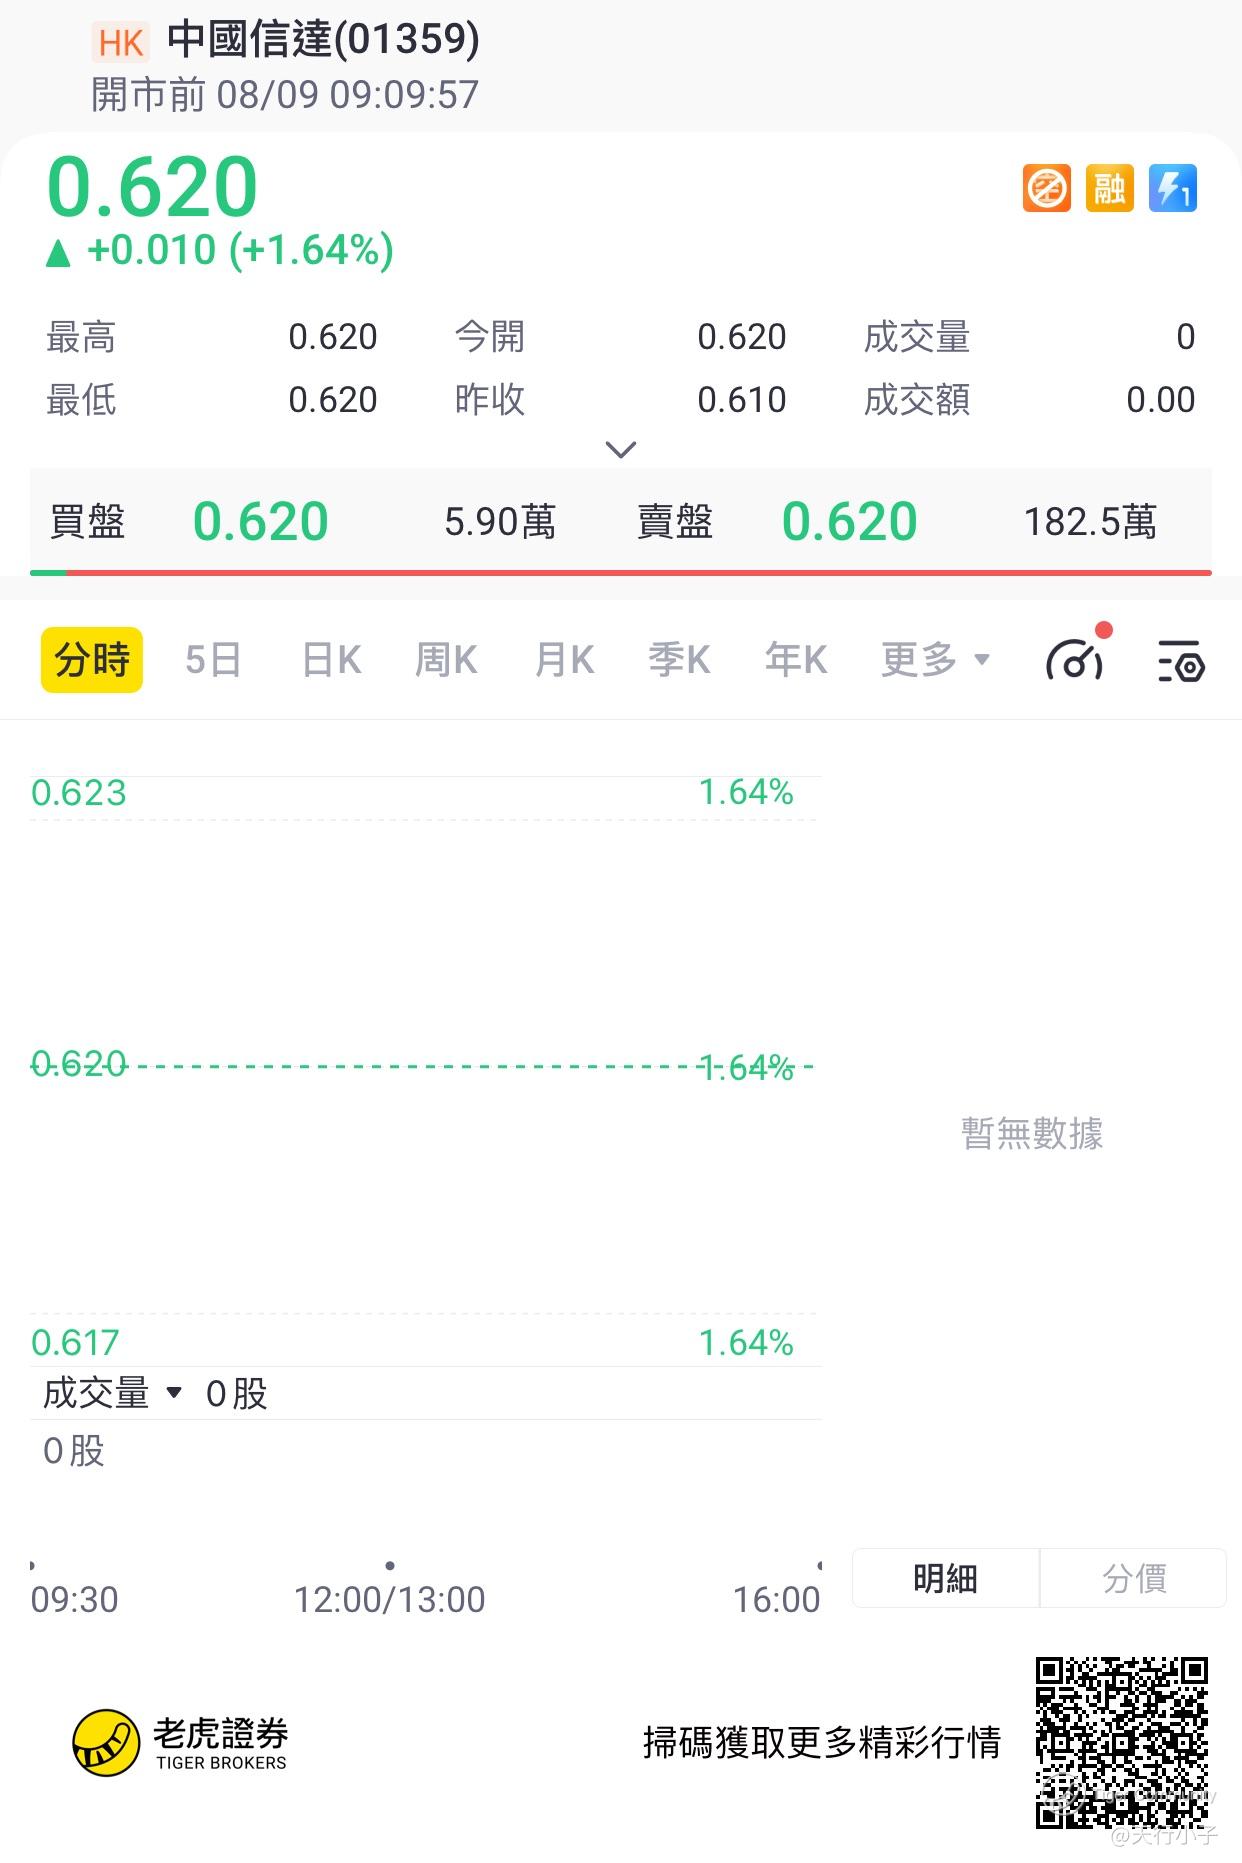The width and height of the screenshot is (1242, 1863).
Task: Select the 日K daily candlestick tab
Action: 331,660
